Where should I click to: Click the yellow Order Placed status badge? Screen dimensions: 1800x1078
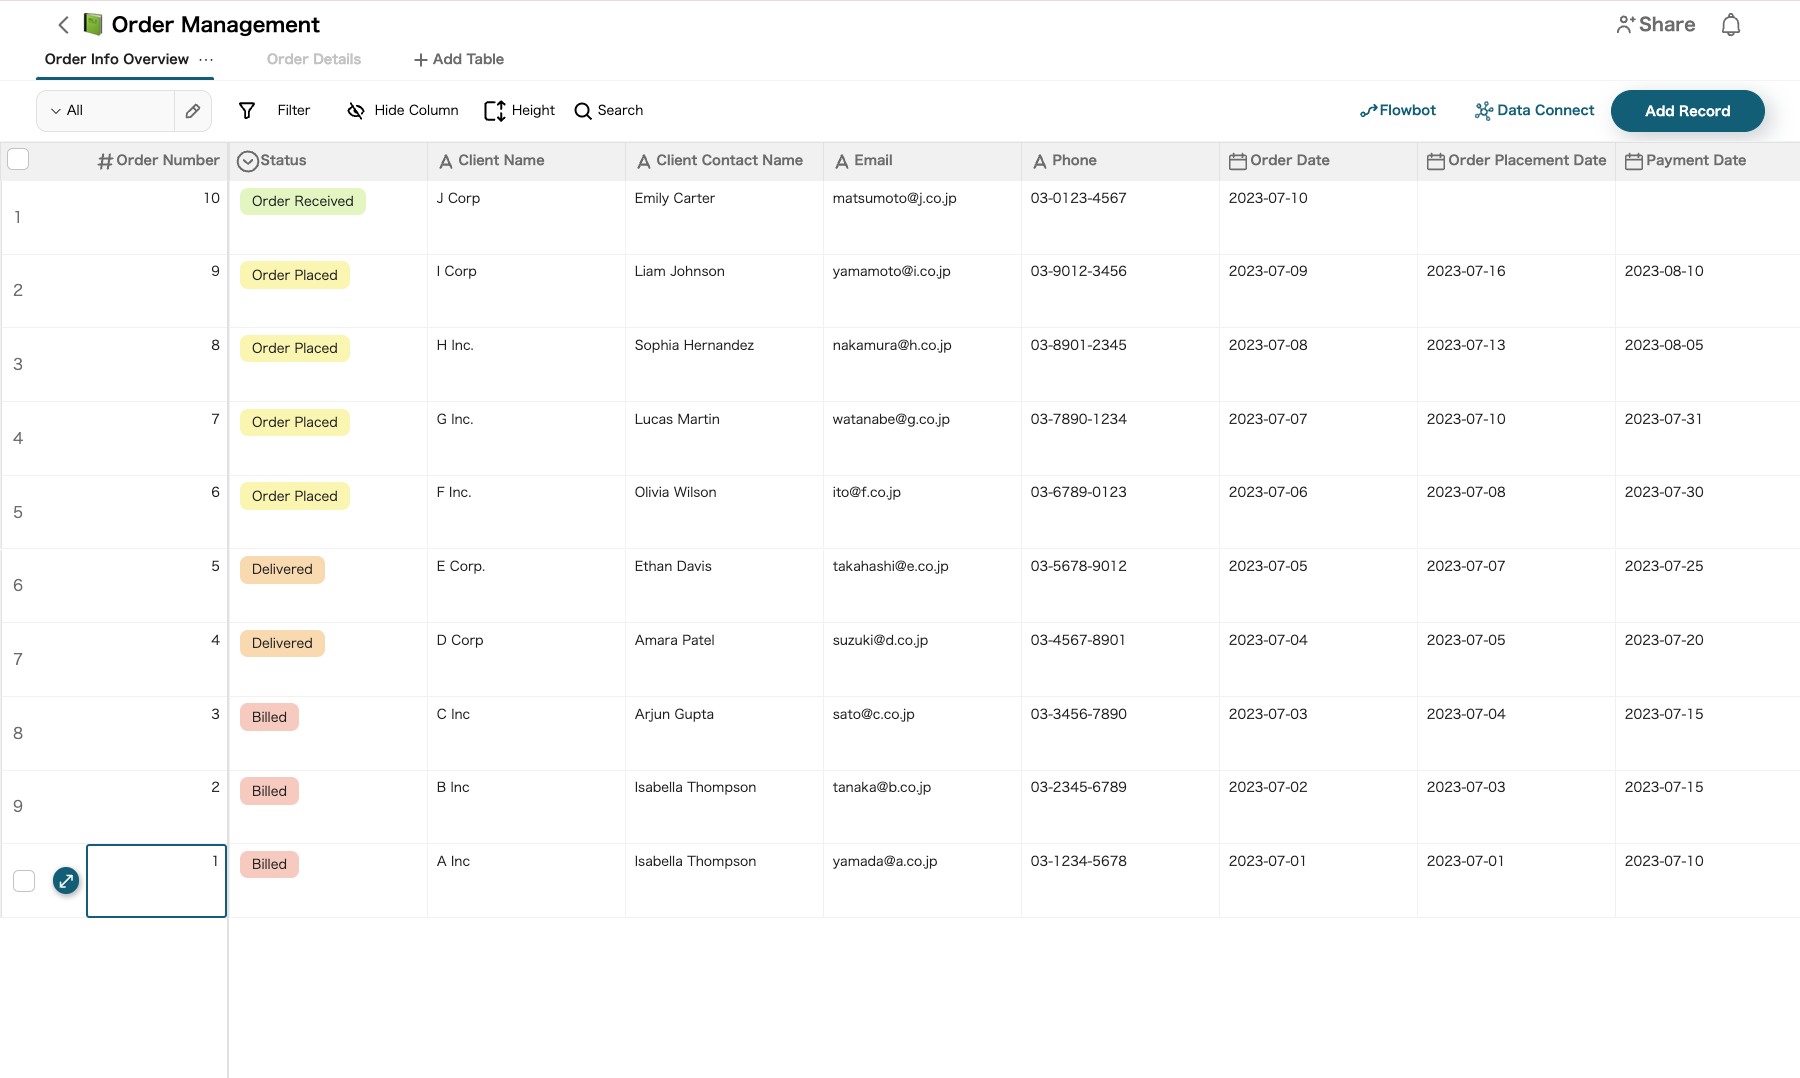pos(294,275)
